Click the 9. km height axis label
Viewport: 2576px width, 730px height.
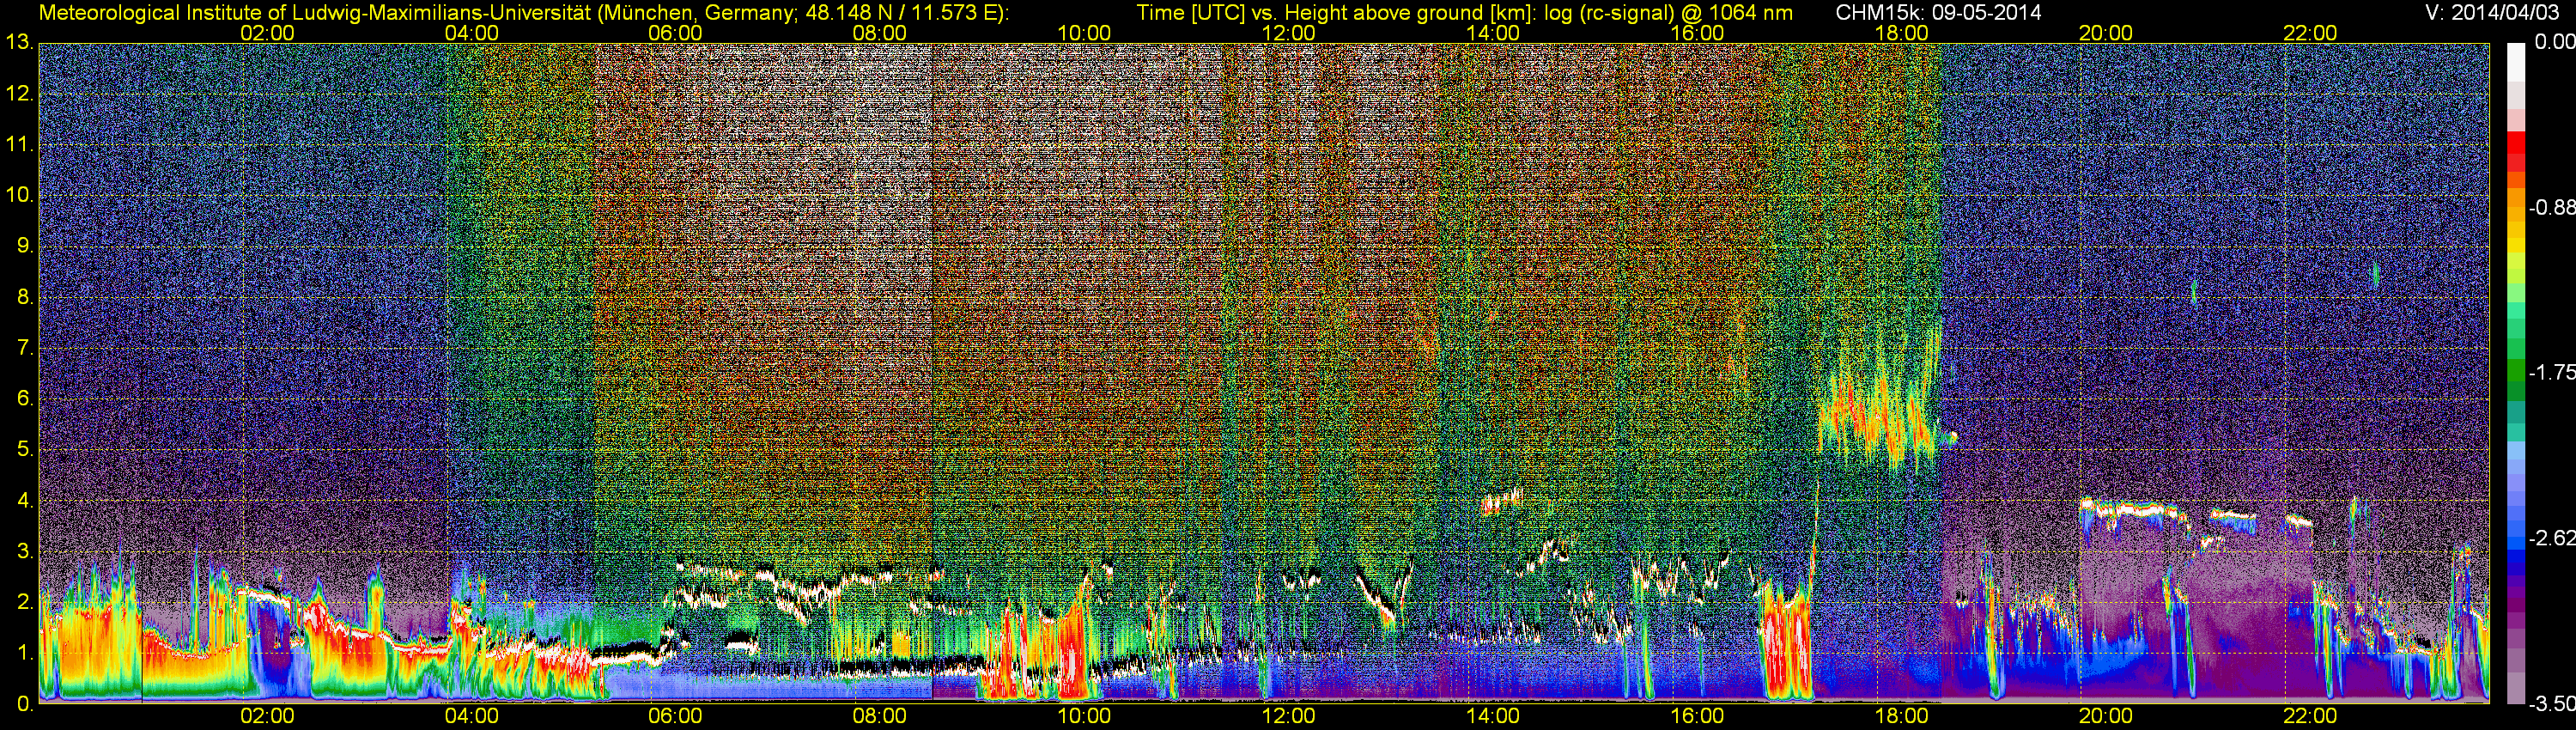(25, 246)
